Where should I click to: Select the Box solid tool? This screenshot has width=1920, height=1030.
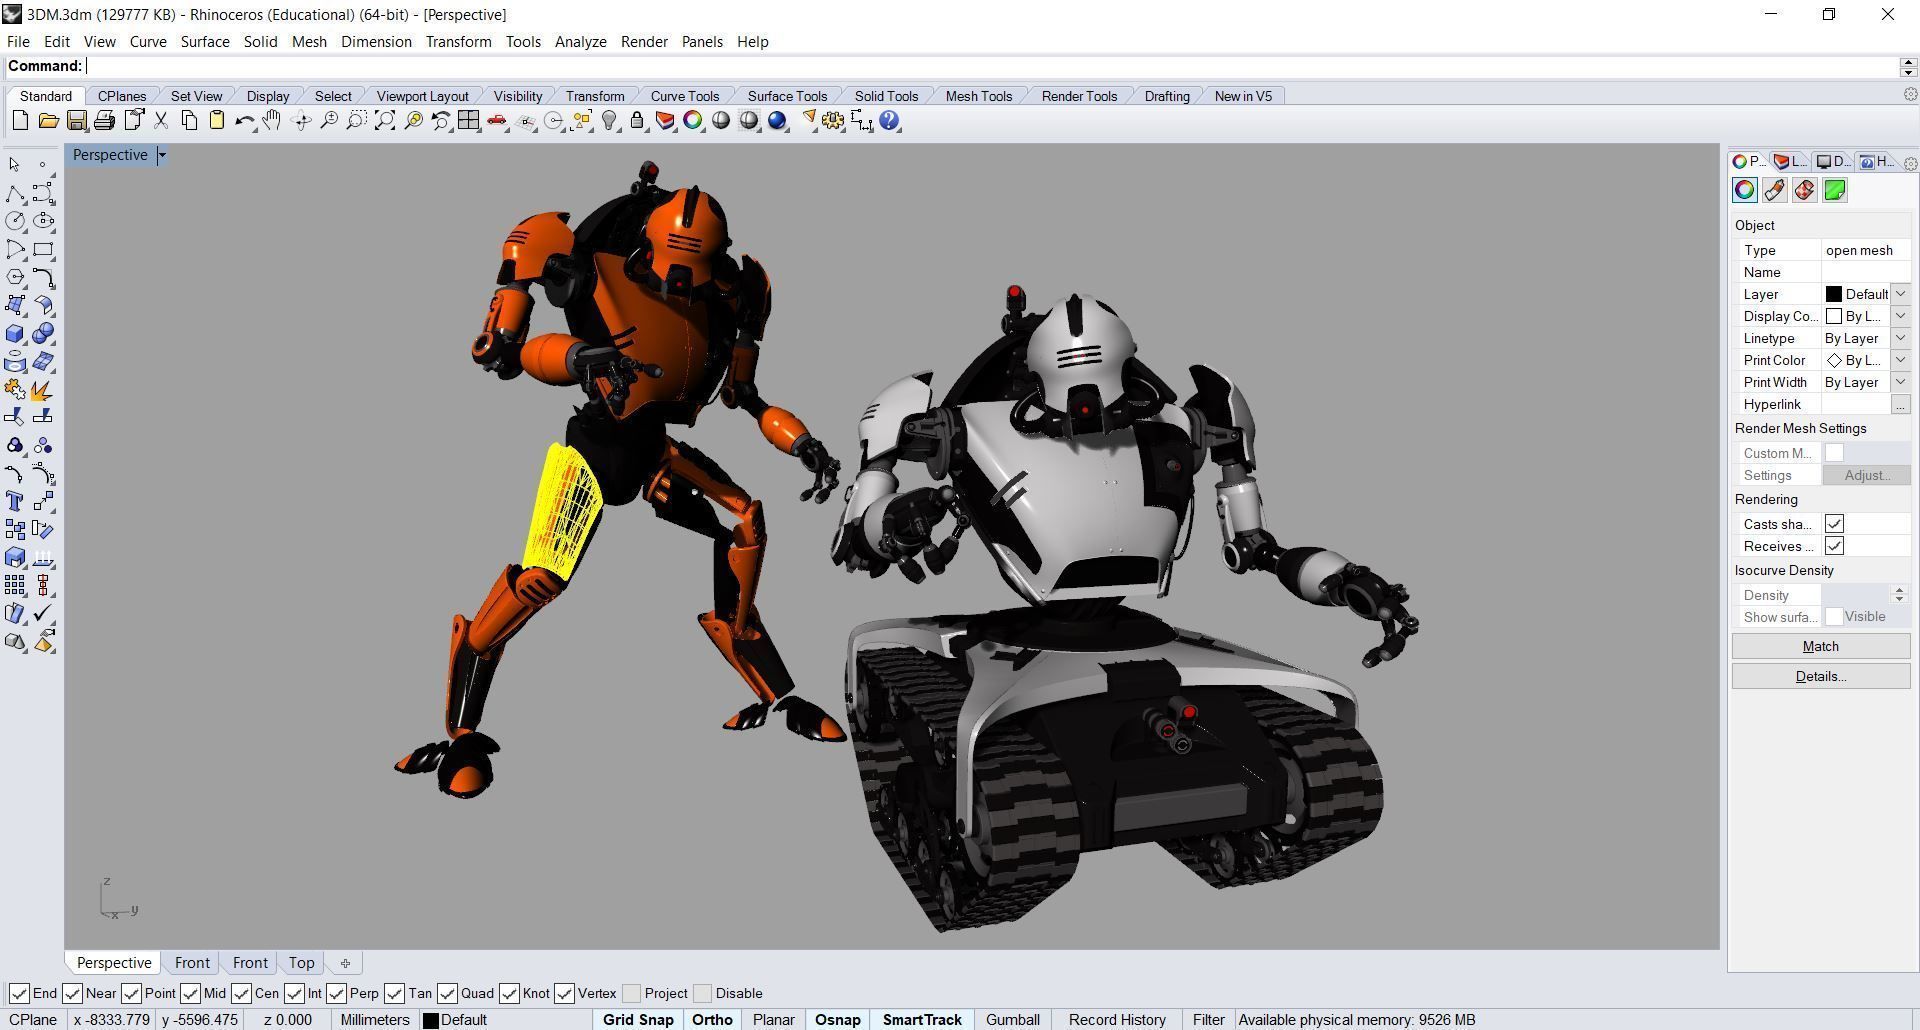15,334
